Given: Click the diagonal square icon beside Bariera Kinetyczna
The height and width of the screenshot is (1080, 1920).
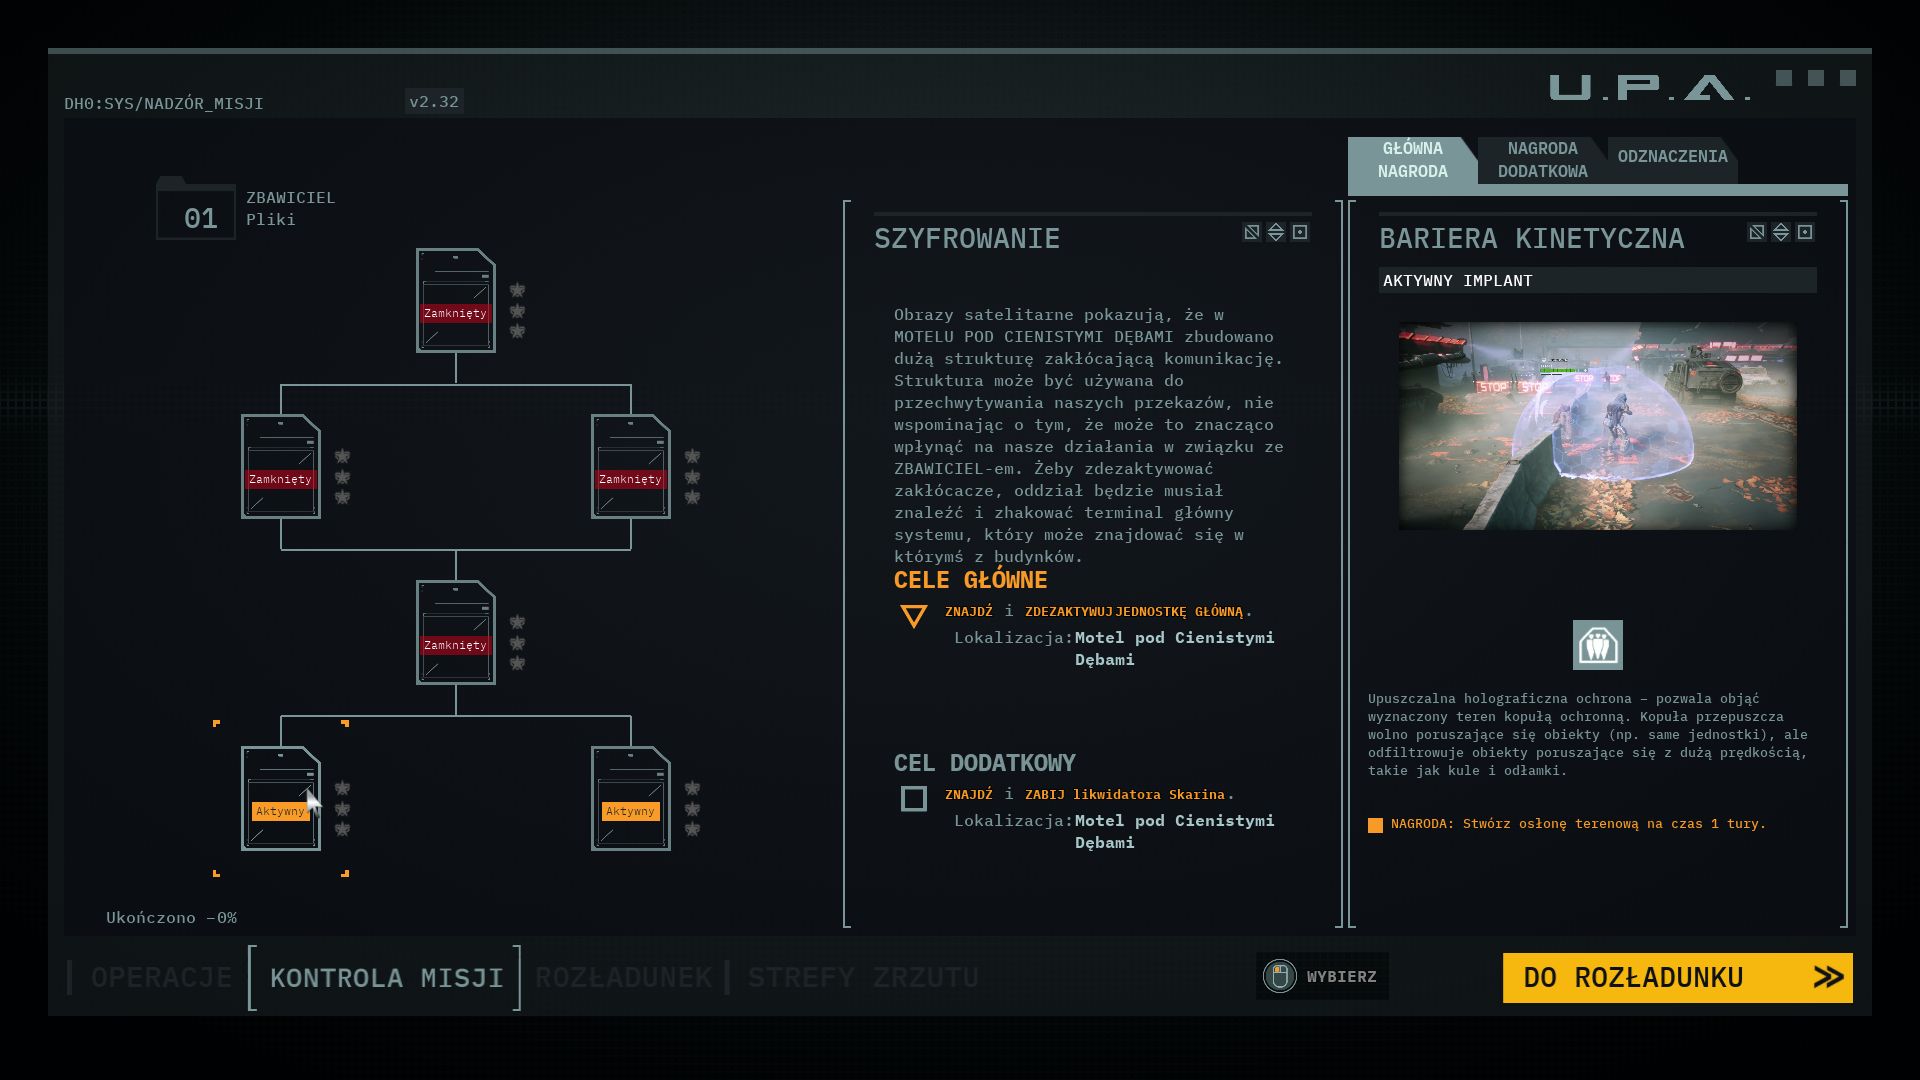Looking at the screenshot, I should click(1756, 232).
